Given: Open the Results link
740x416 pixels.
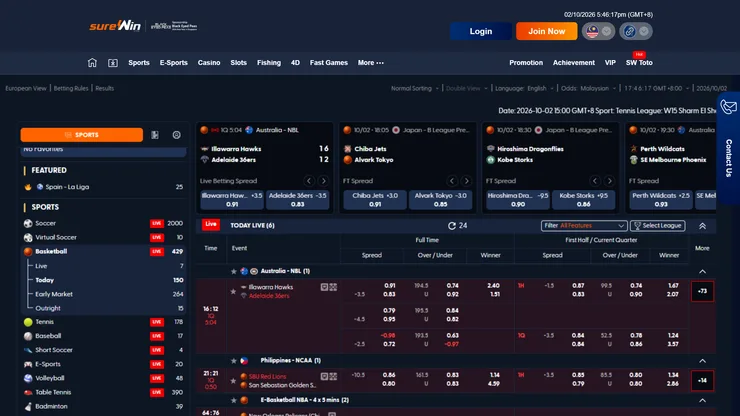Looking at the screenshot, I should coord(104,88).
